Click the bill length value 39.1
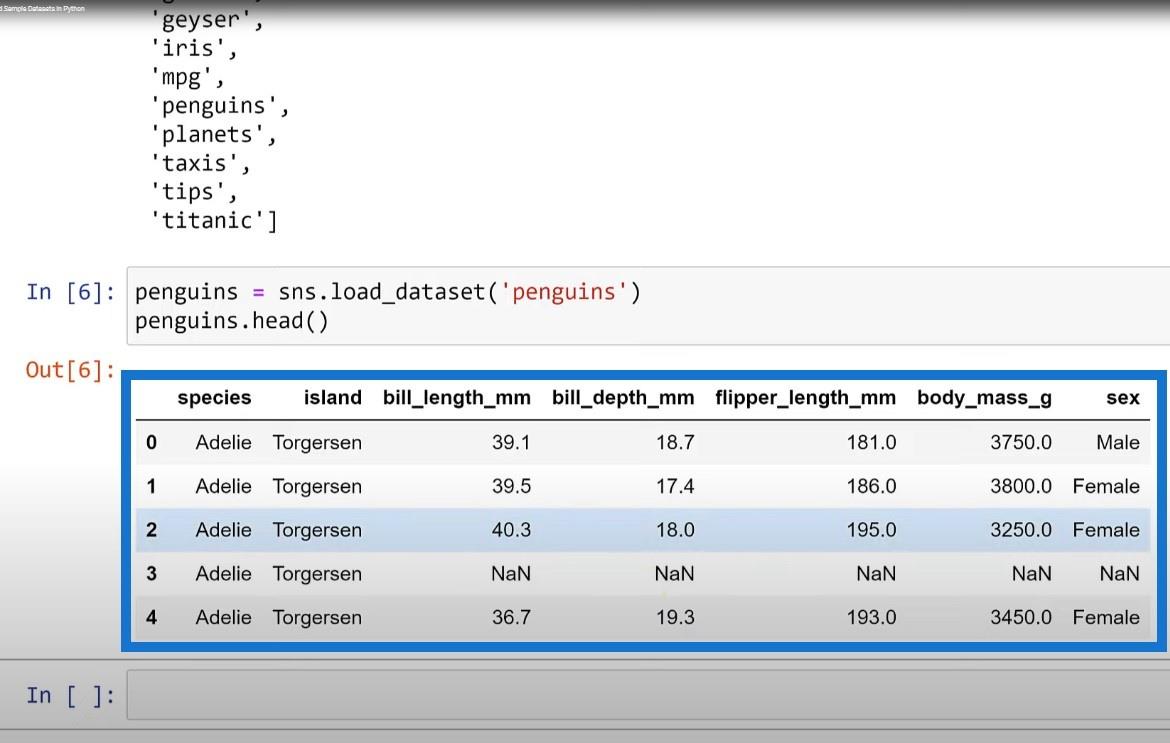1170x743 pixels. pyautogui.click(x=511, y=442)
